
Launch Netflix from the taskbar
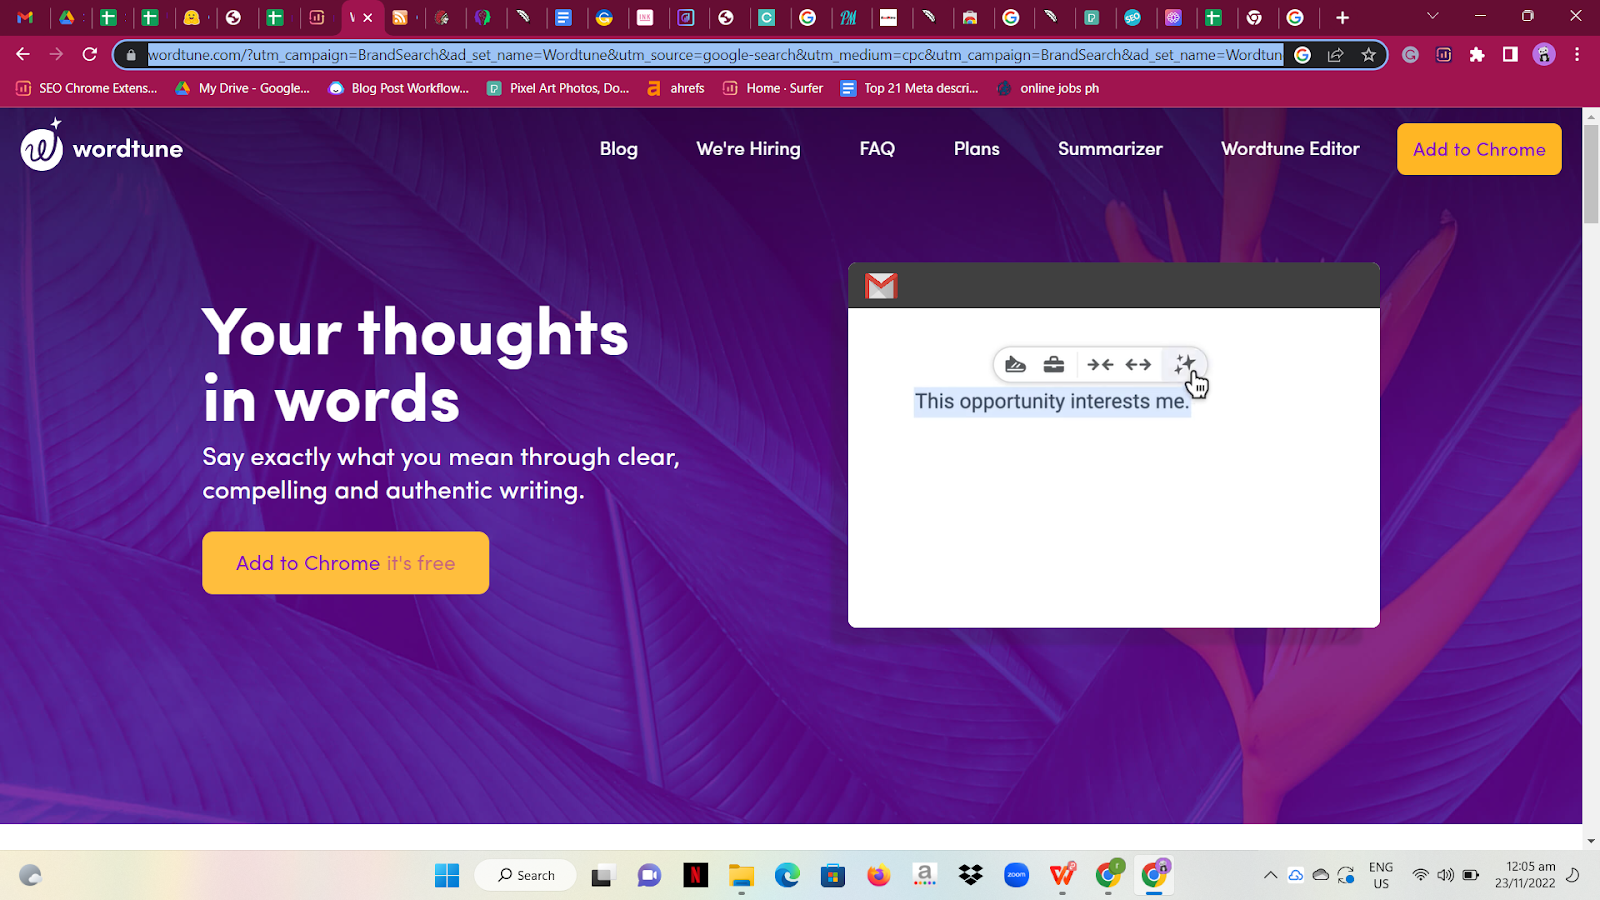[x=696, y=876]
